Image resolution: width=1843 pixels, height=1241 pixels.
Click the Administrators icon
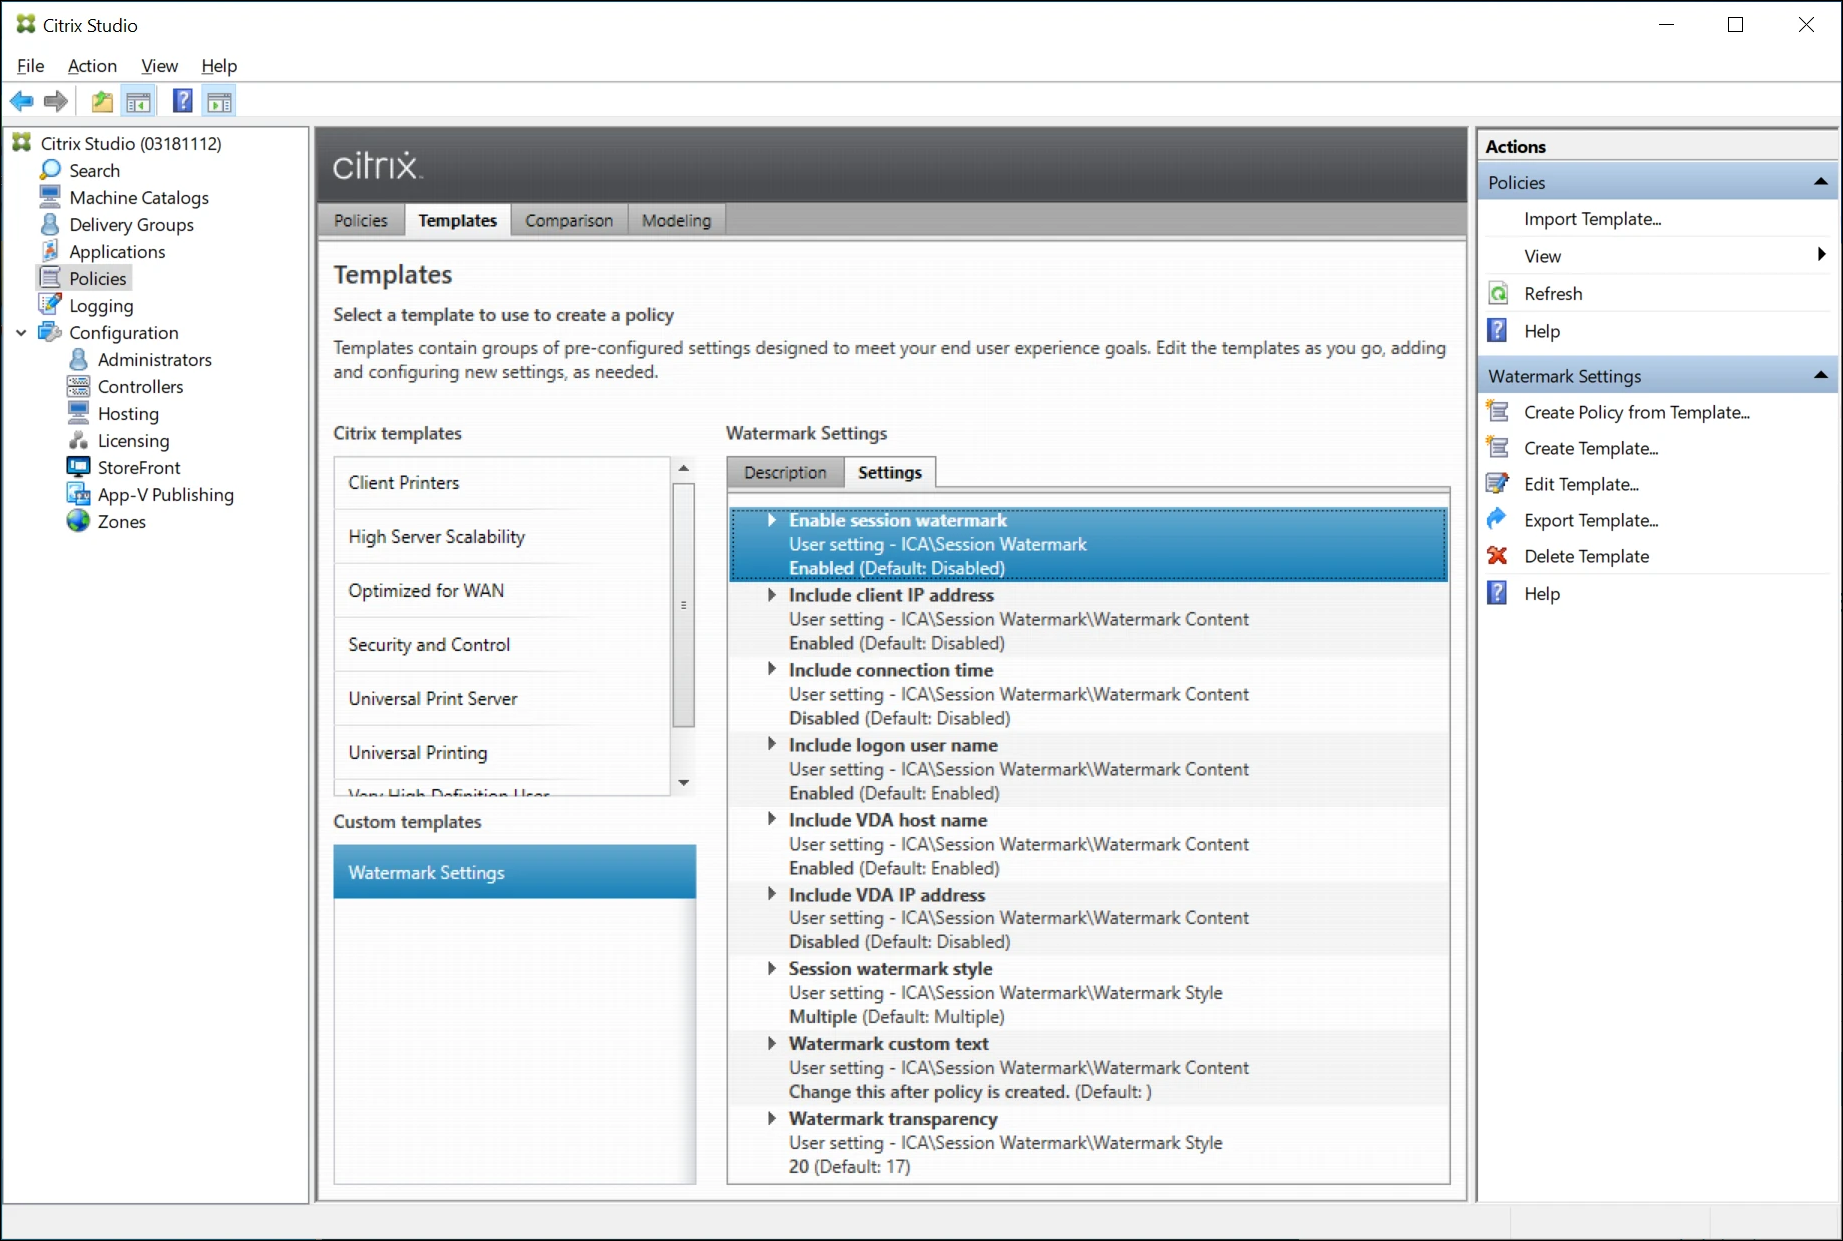point(79,359)
